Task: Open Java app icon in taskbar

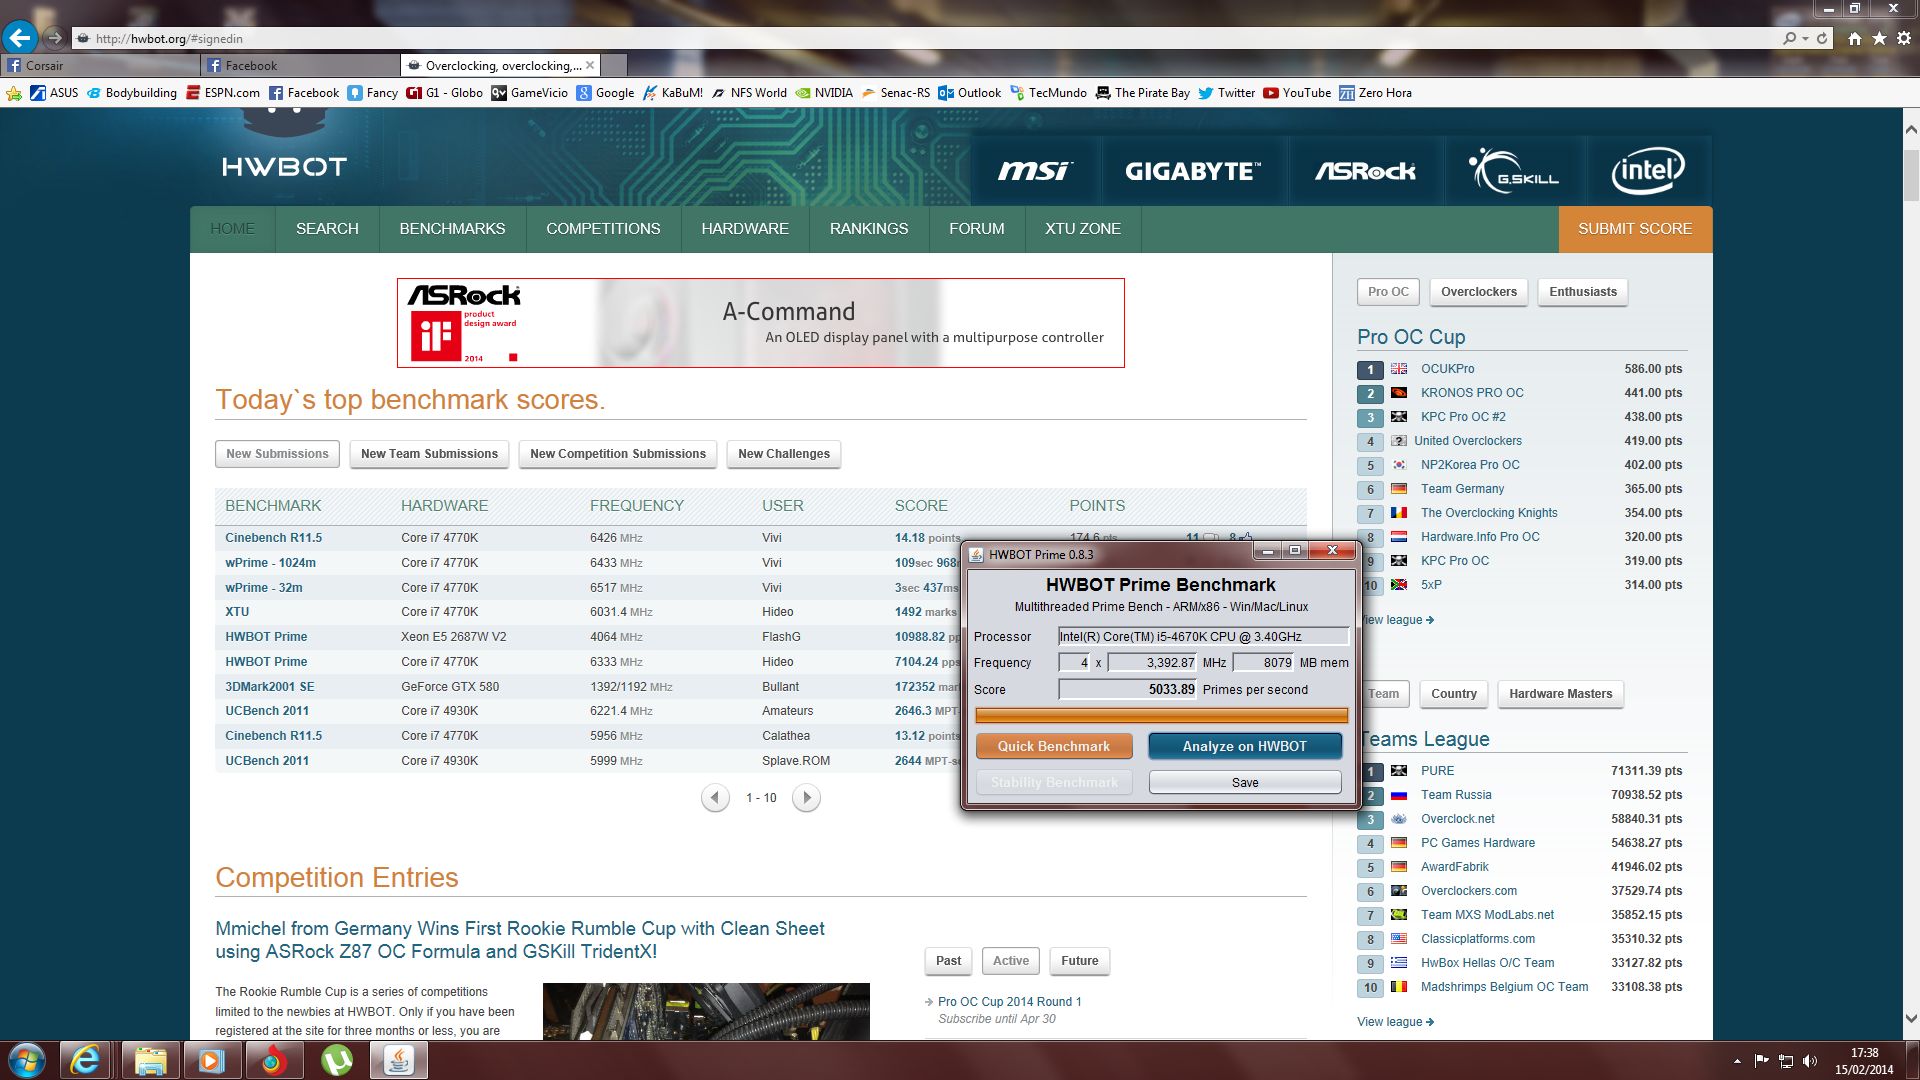Action: point(399,1060)
